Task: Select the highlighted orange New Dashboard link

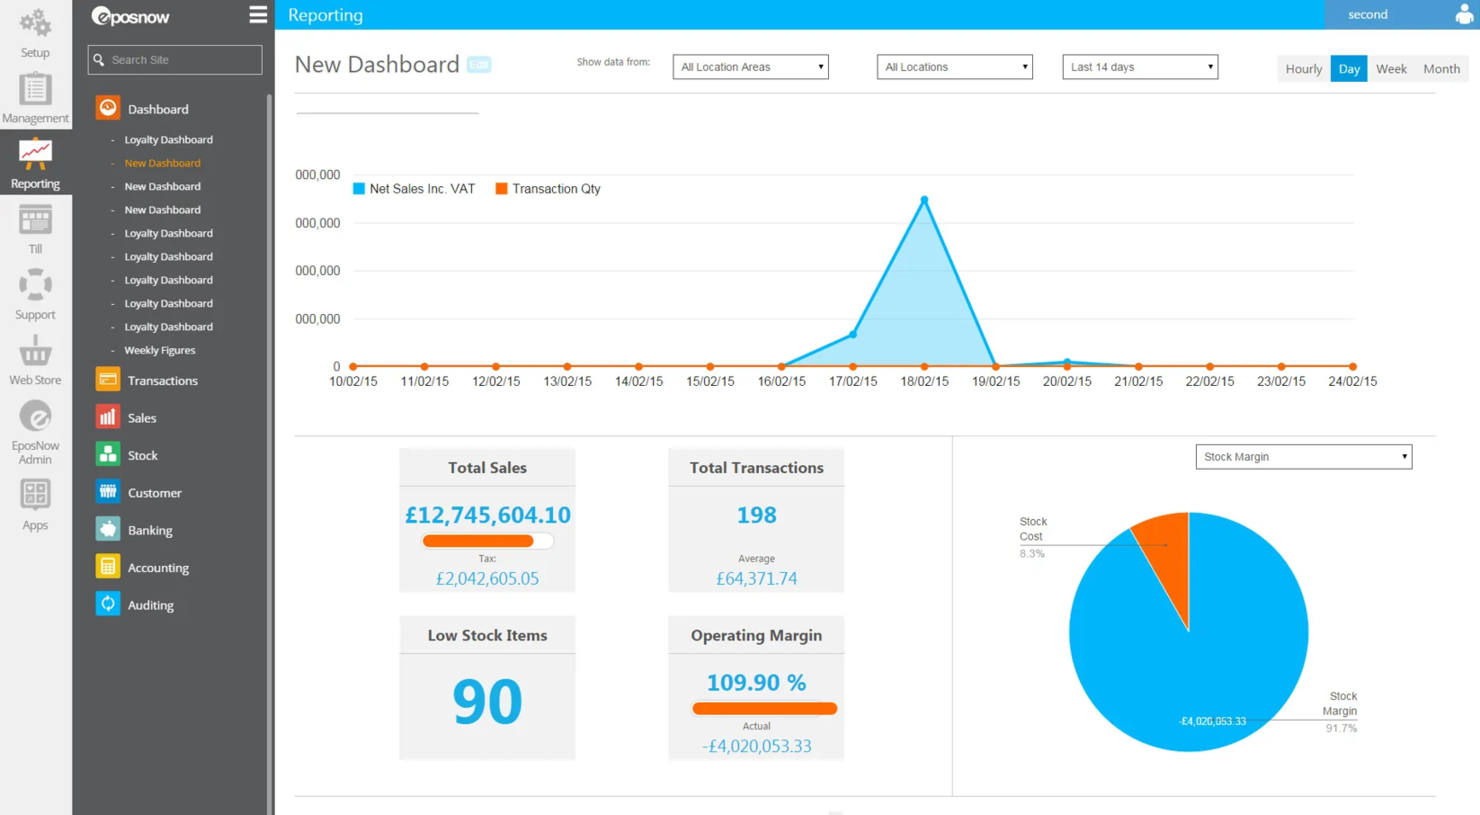Action: (162, 163)
